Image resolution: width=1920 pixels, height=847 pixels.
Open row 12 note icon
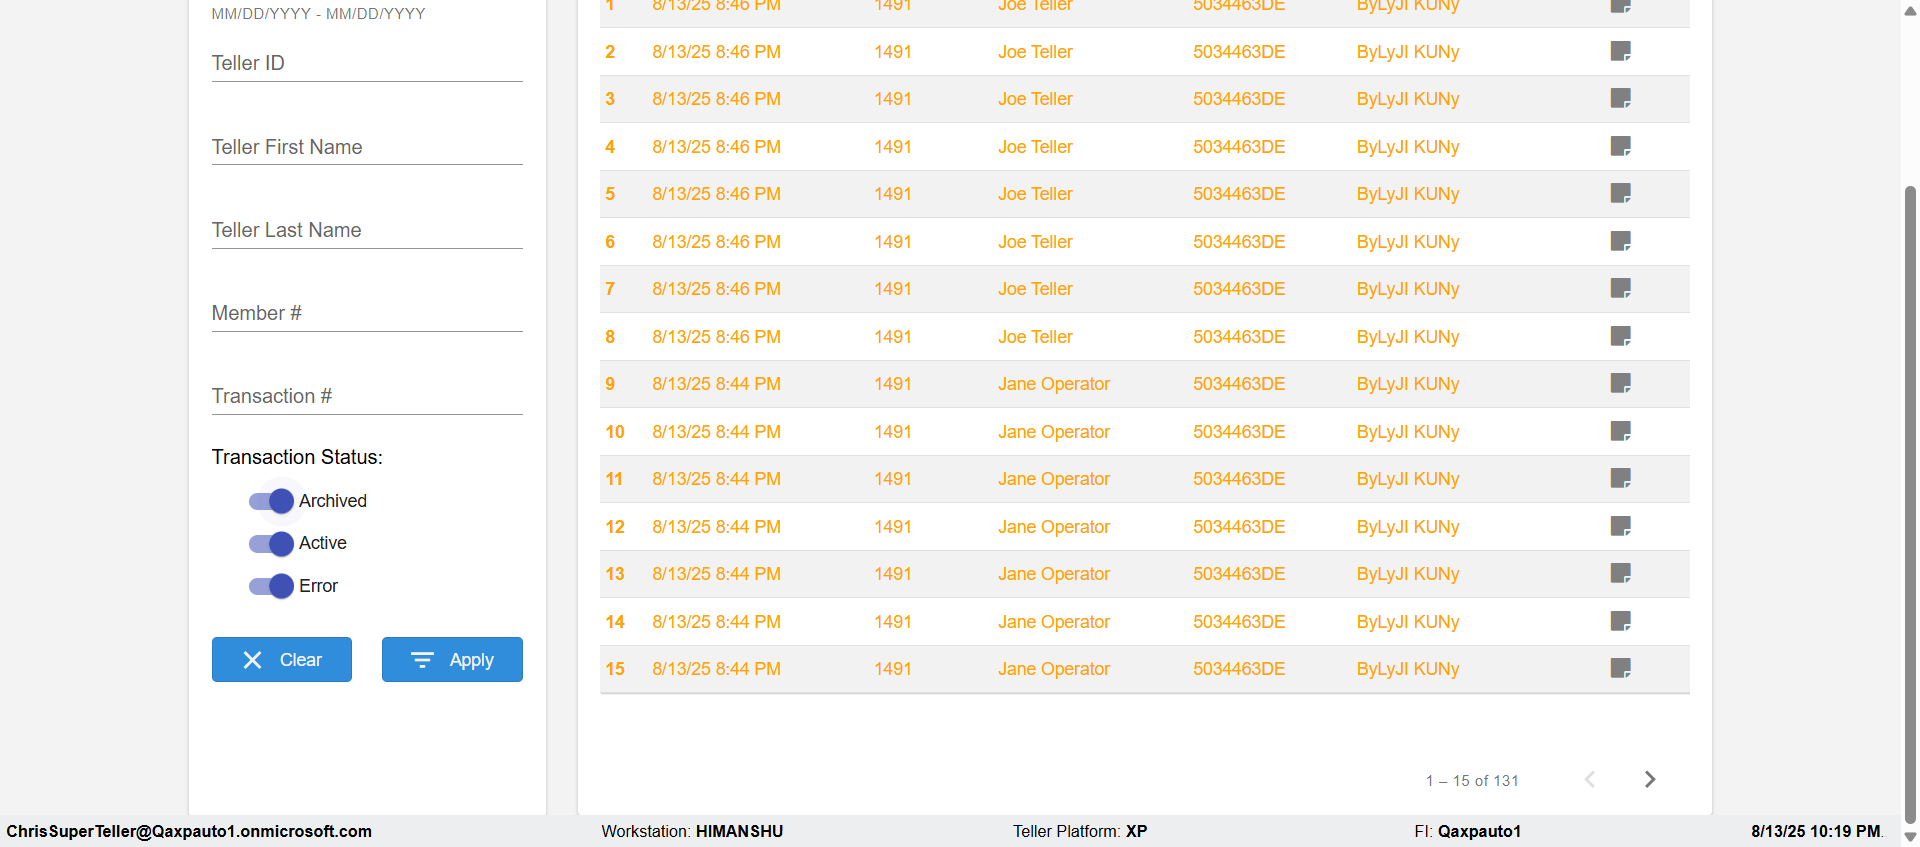[x=1620, y=526]
